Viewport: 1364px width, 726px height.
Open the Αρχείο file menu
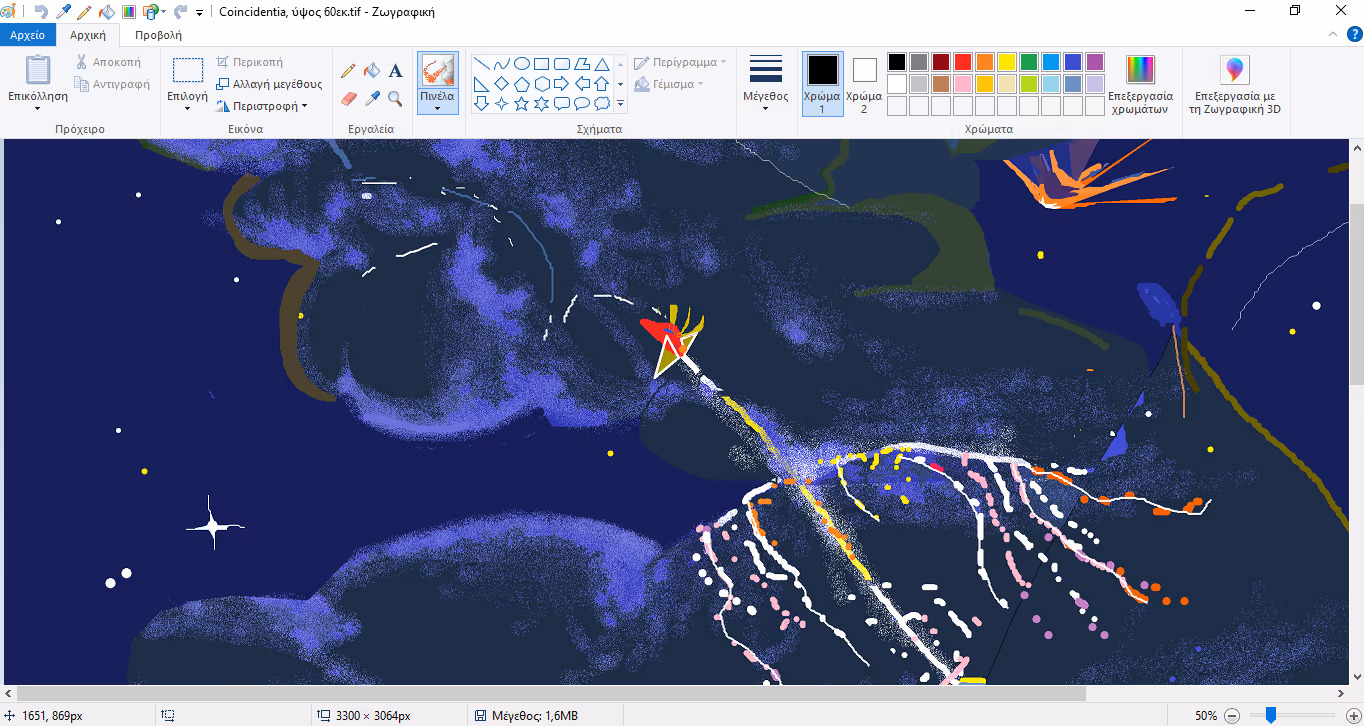[28, 35]
